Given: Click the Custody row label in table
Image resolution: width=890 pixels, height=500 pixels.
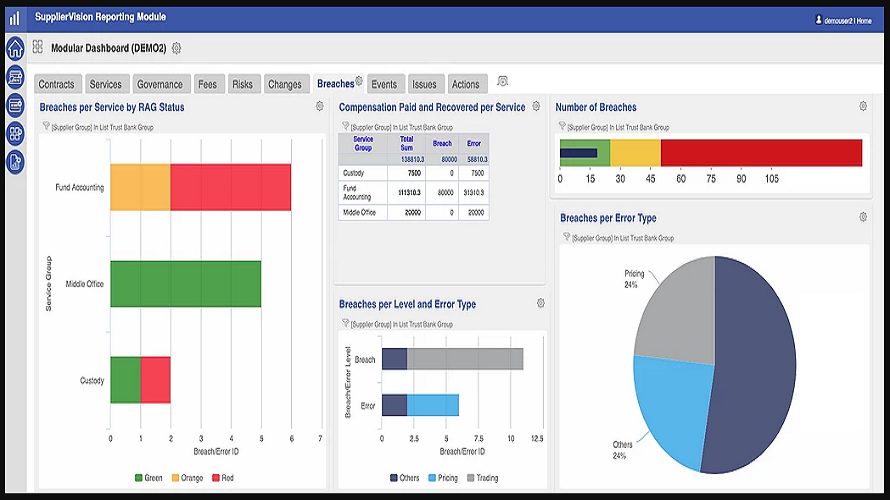Looking at the screenshot, I should (354, 173).
